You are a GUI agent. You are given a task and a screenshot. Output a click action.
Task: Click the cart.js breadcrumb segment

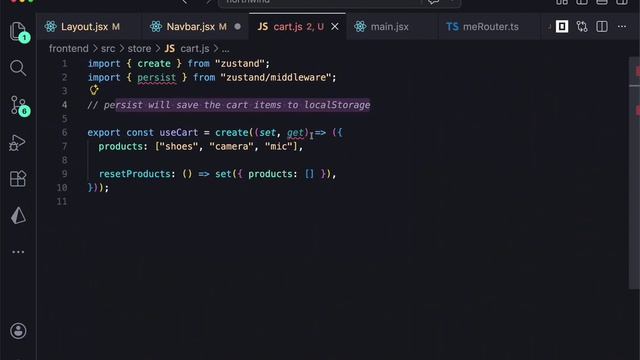(x=187, y=49)
